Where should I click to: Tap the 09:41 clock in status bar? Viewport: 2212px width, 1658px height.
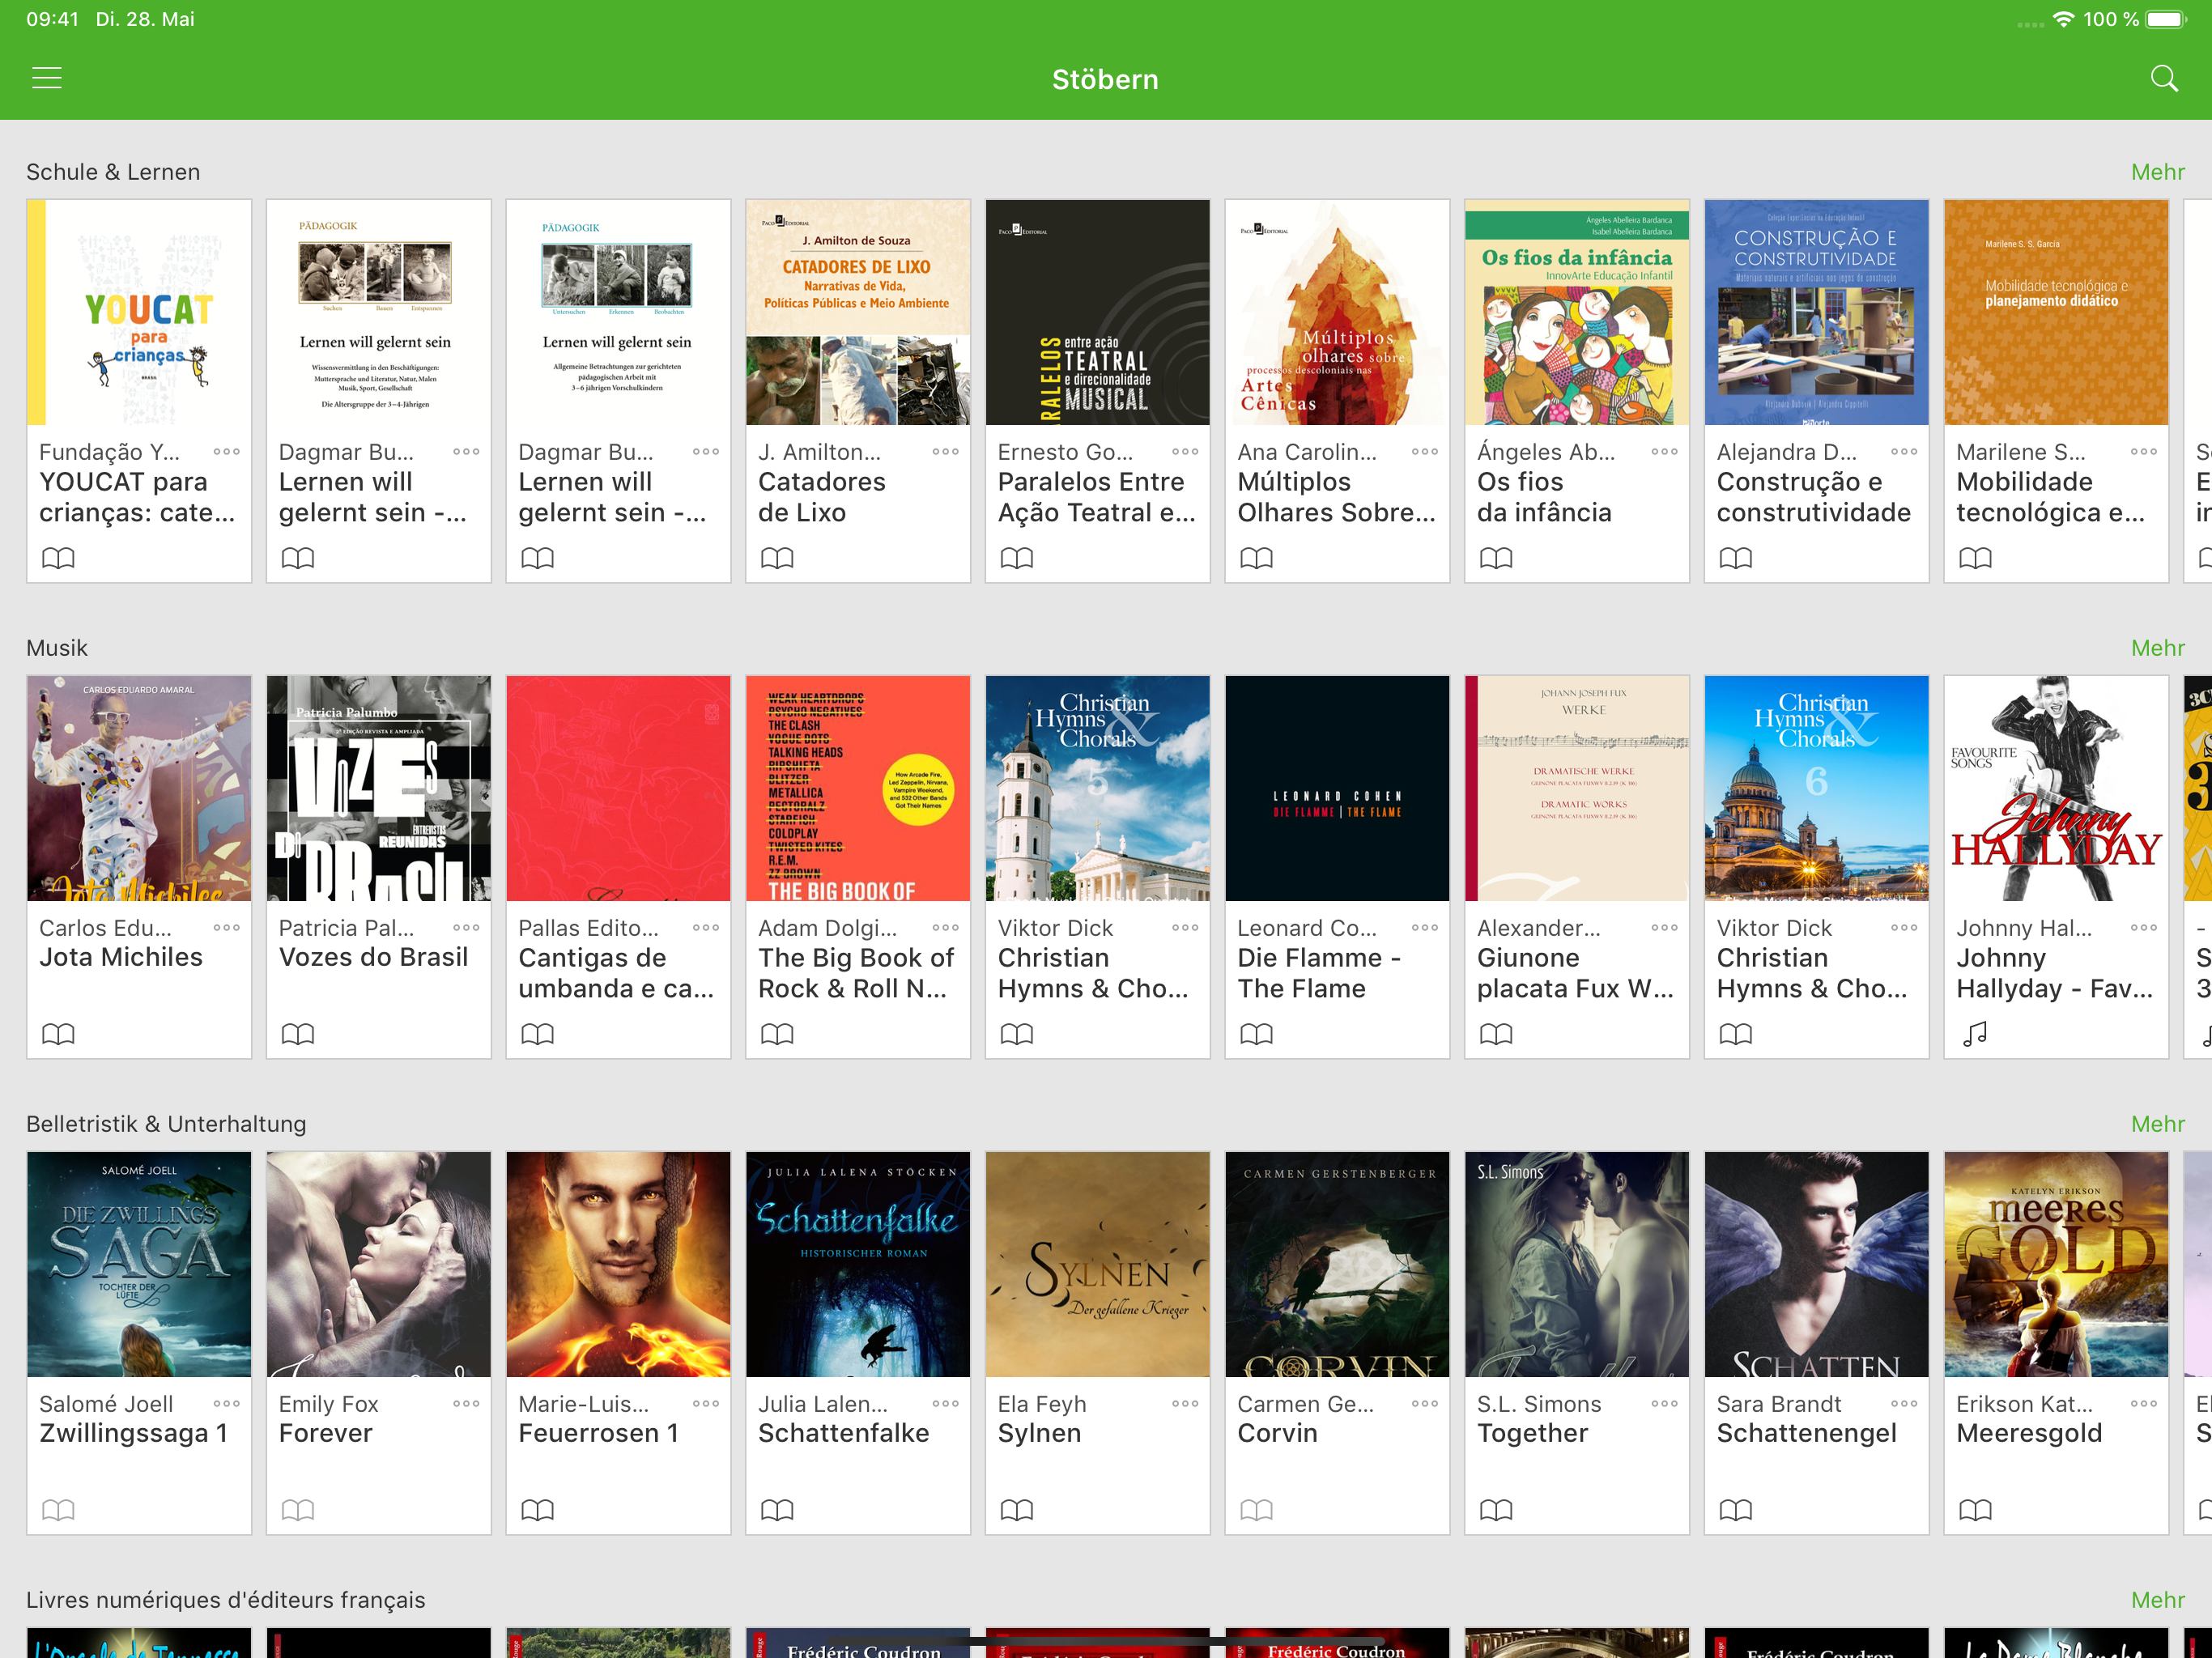[x=52, y=19]
